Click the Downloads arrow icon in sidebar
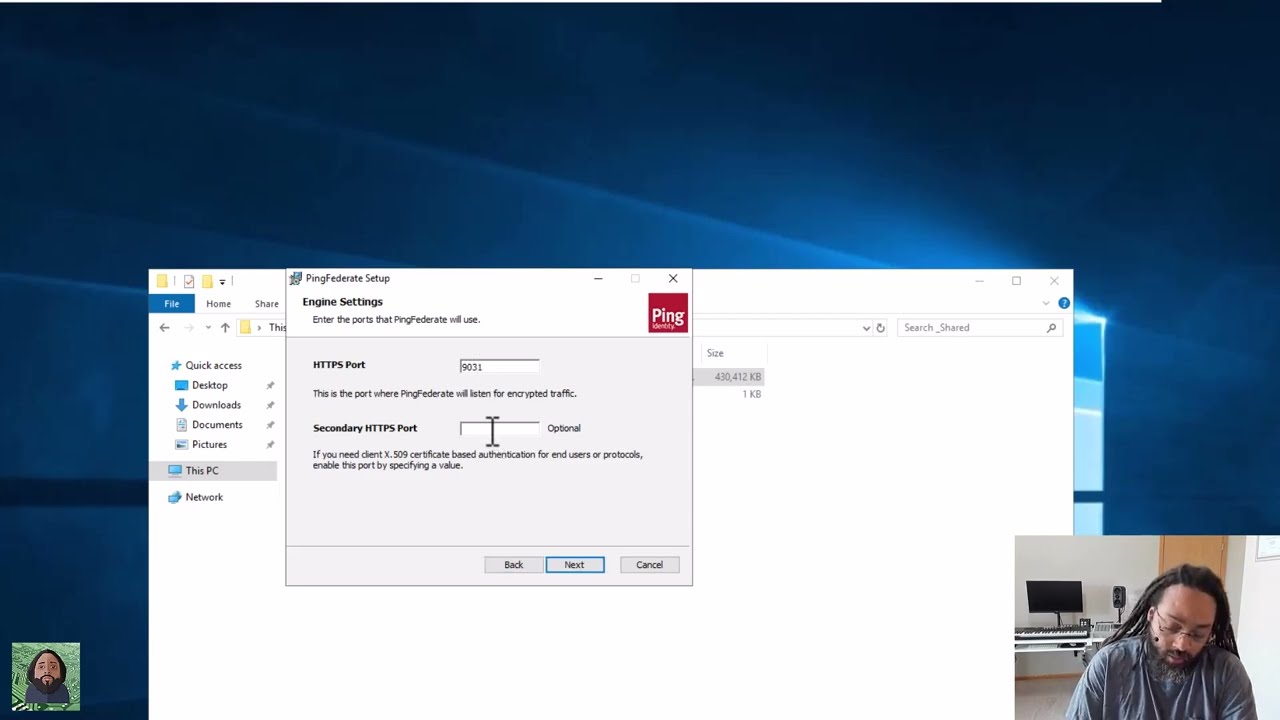The width and height of the screenshot is (1280, 720). coord(181,405)
